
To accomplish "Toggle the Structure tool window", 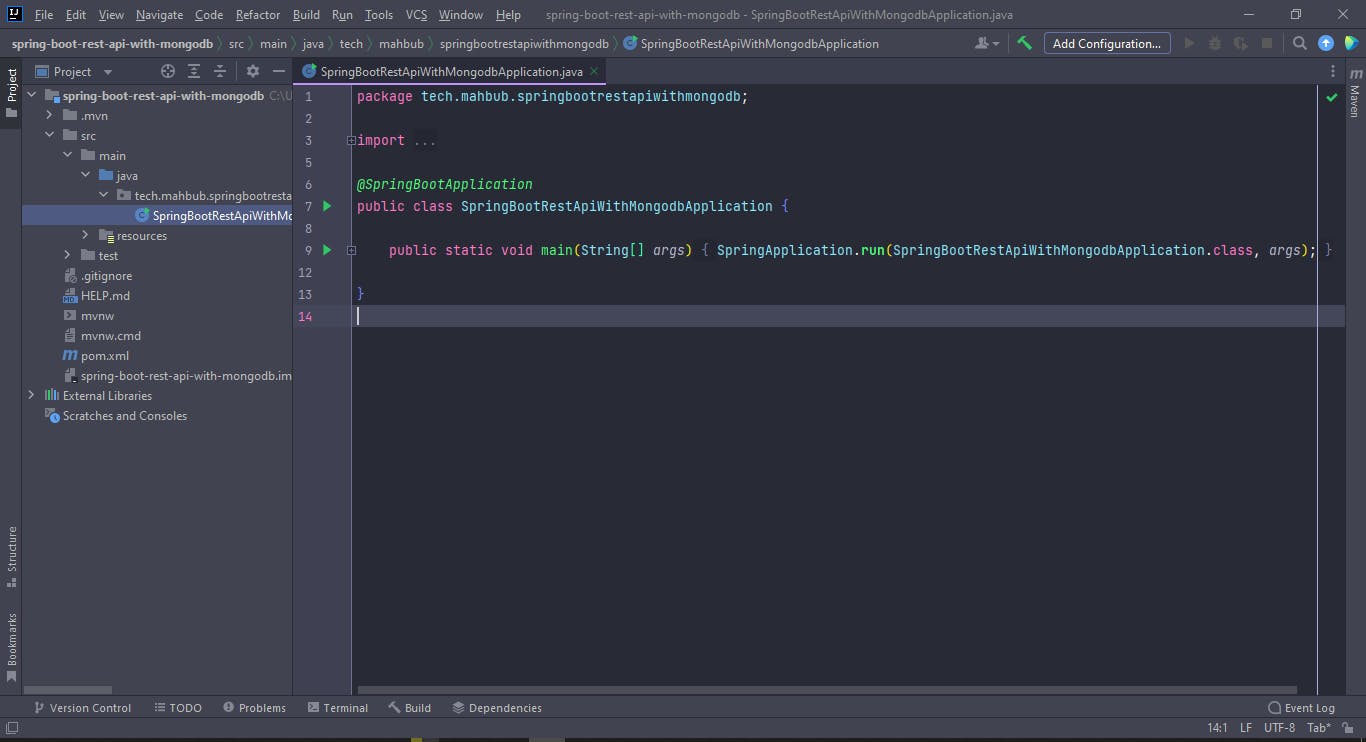I will point(11,557).
